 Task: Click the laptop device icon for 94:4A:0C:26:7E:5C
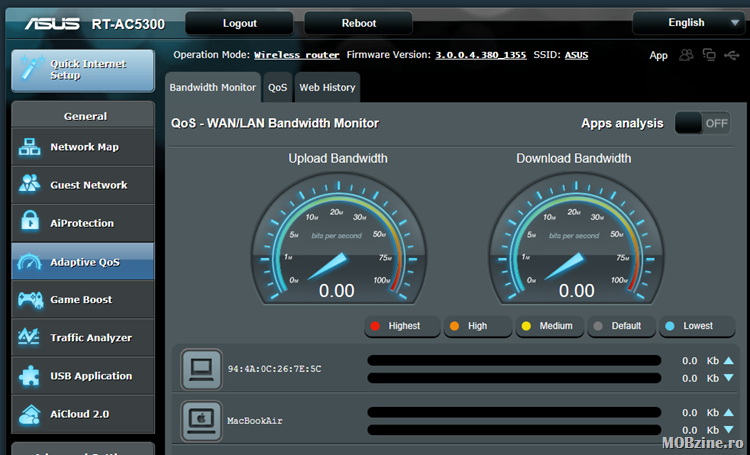tap(201, 369)
